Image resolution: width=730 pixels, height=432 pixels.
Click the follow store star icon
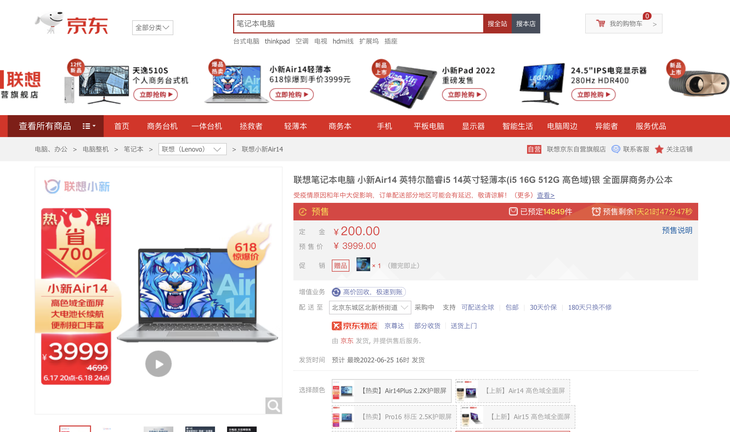coord(659,149)
